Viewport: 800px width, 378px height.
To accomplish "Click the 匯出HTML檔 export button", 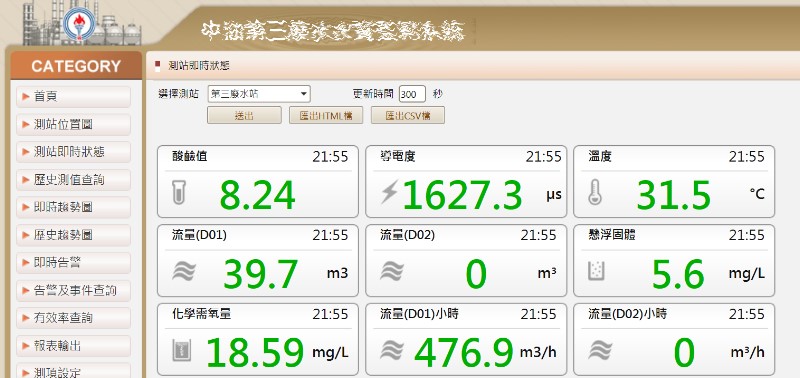I will coord(326,115).
